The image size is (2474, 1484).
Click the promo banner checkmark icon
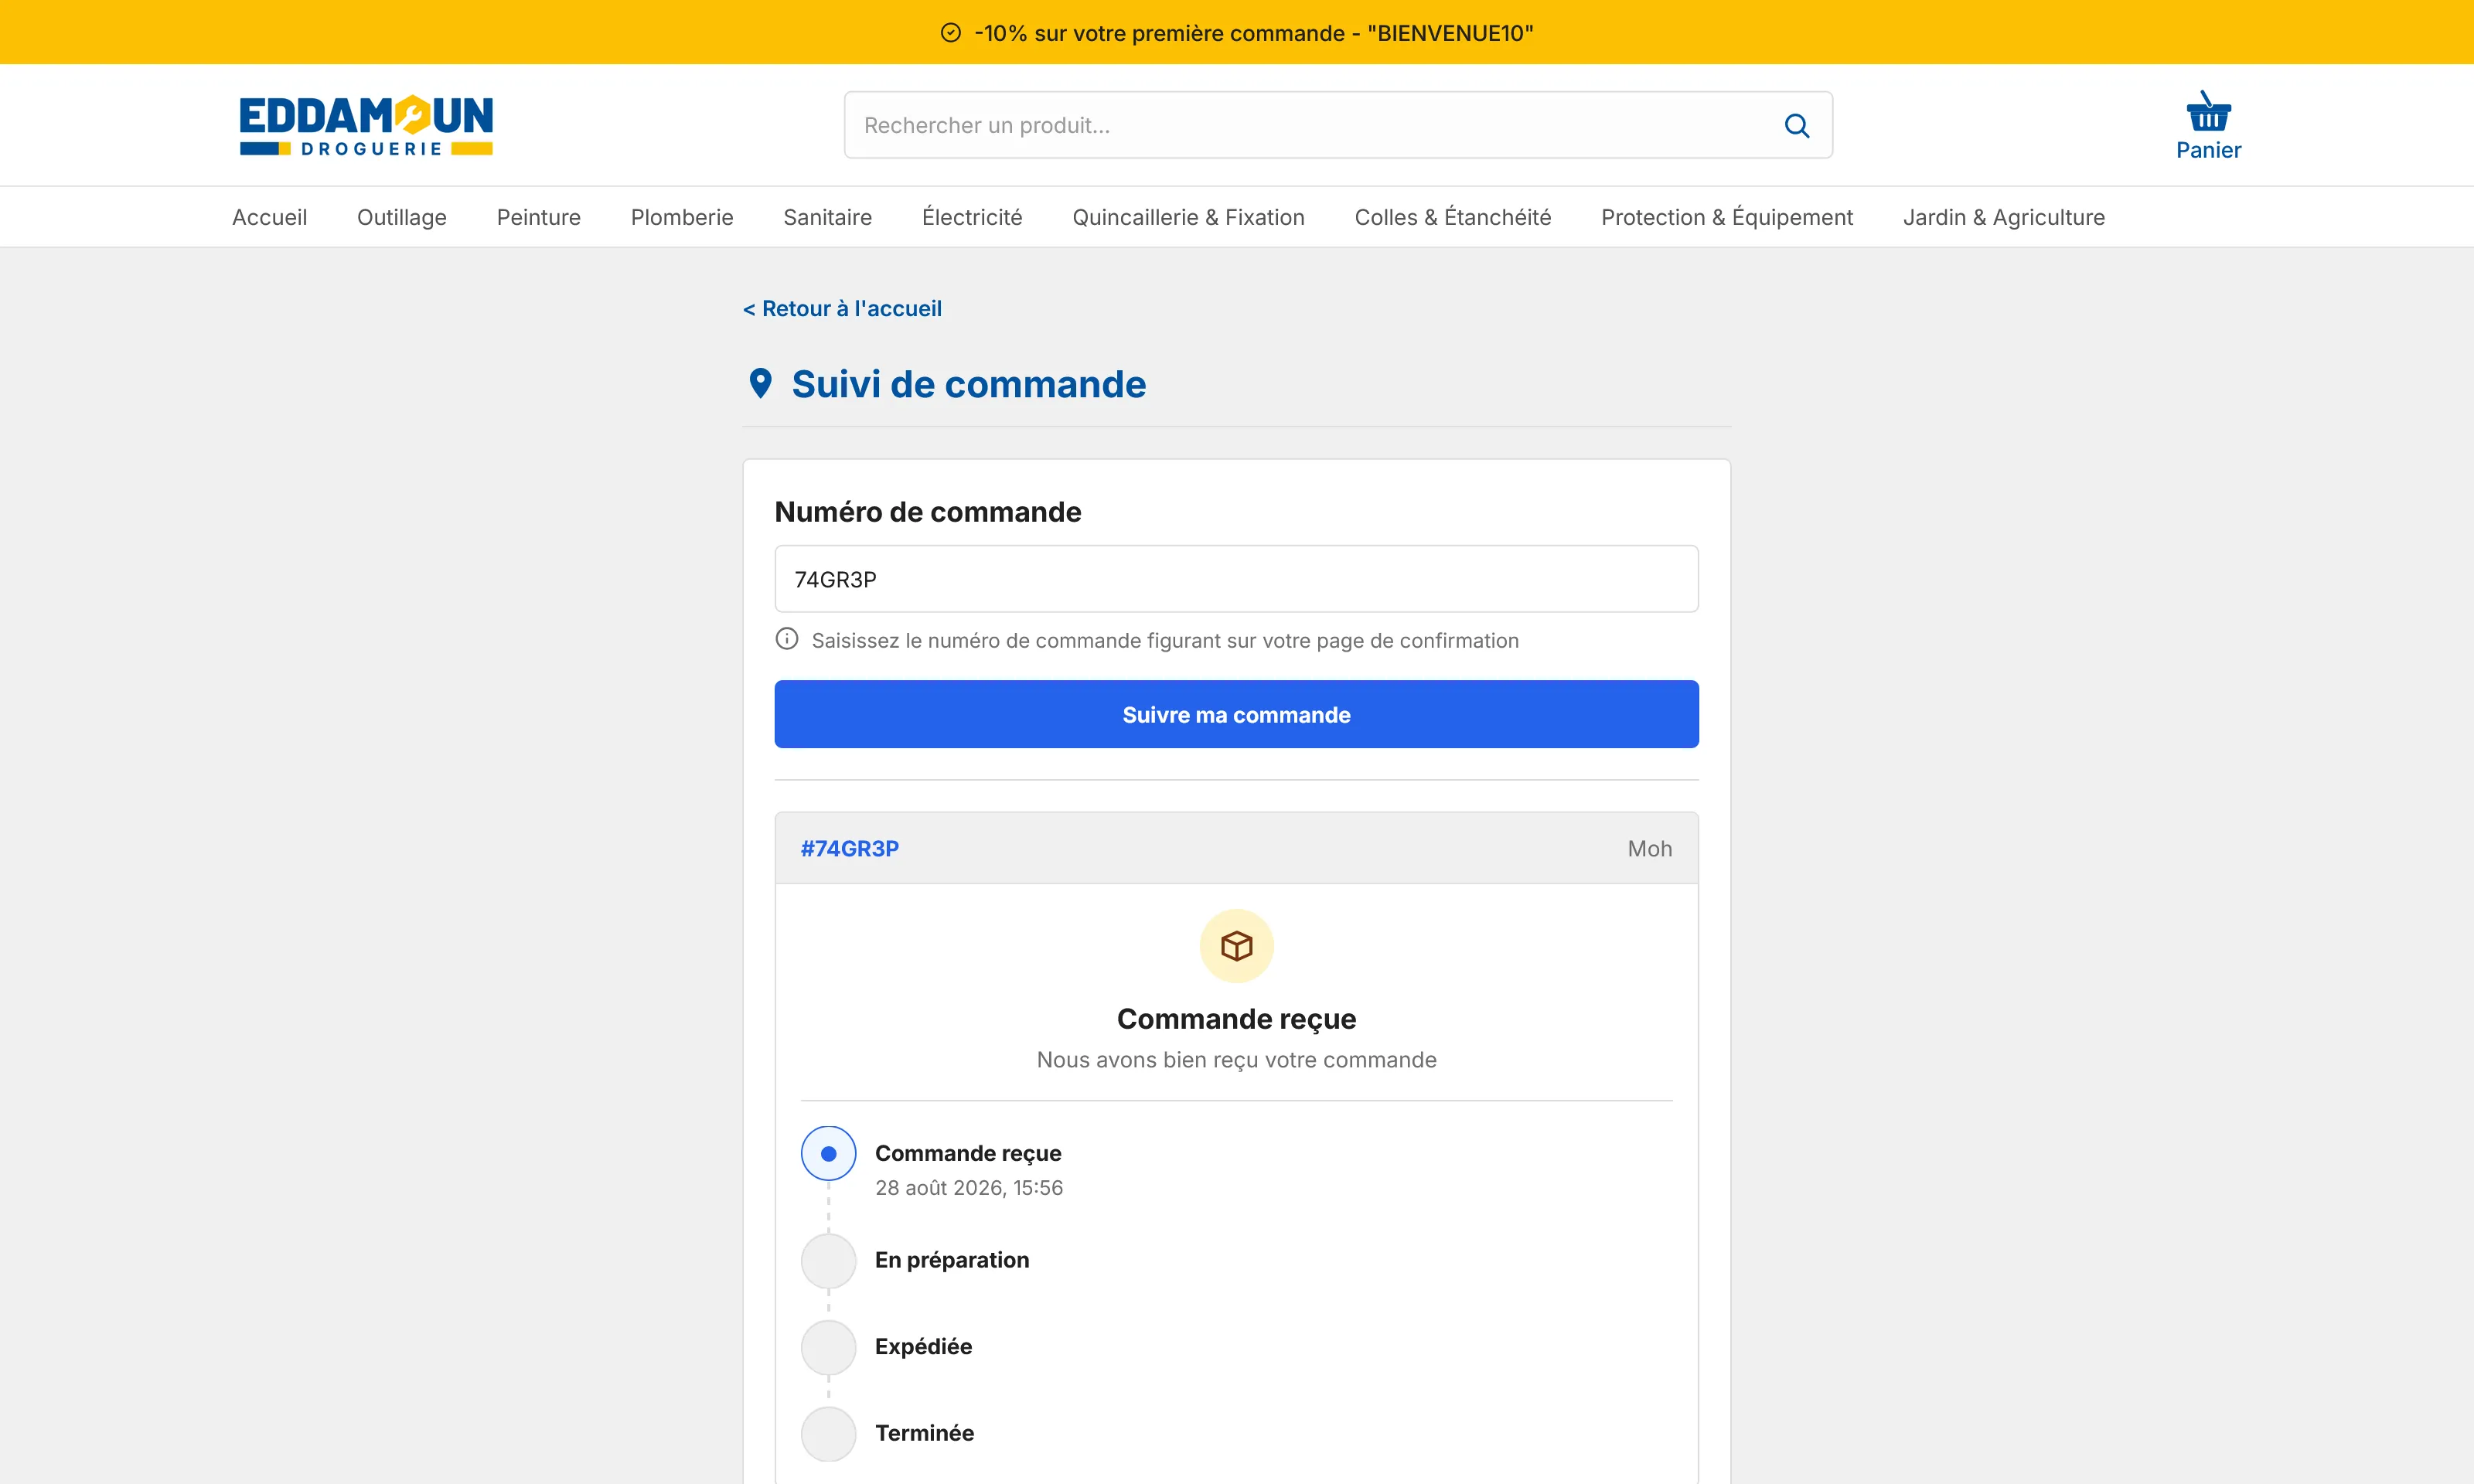click(950, 33)
